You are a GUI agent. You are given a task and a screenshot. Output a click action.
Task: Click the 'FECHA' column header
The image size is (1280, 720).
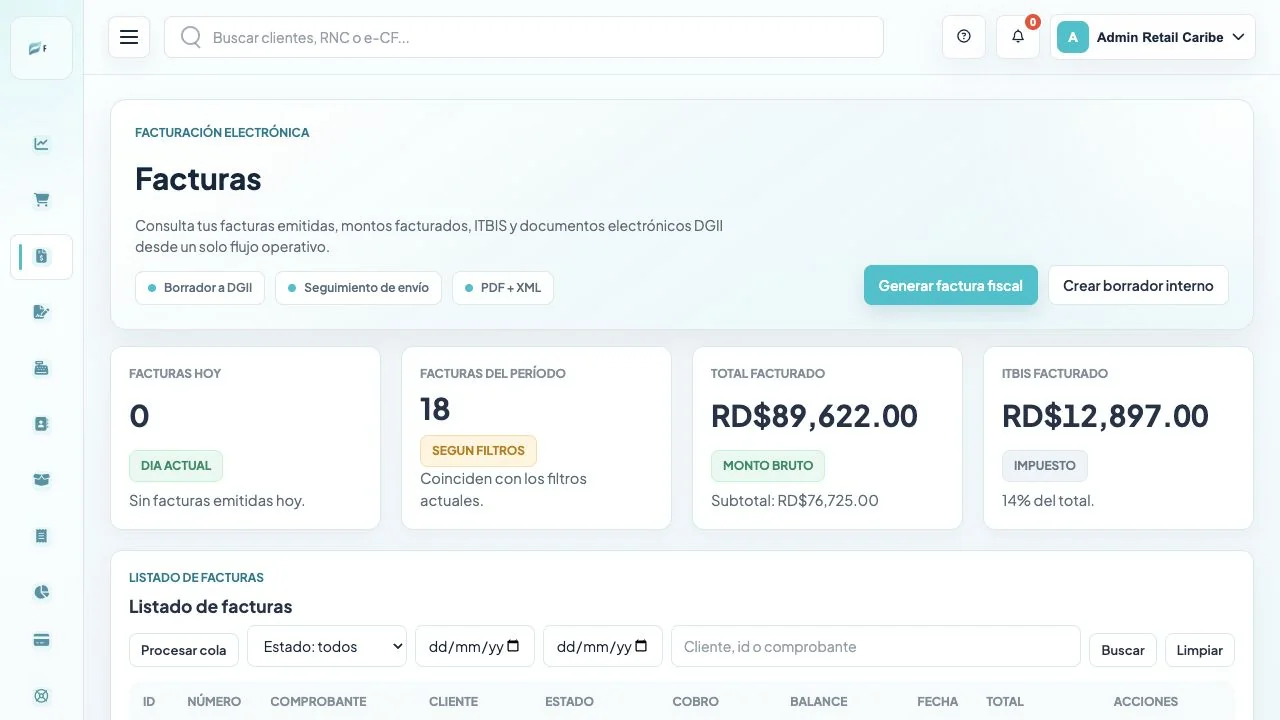938,702
